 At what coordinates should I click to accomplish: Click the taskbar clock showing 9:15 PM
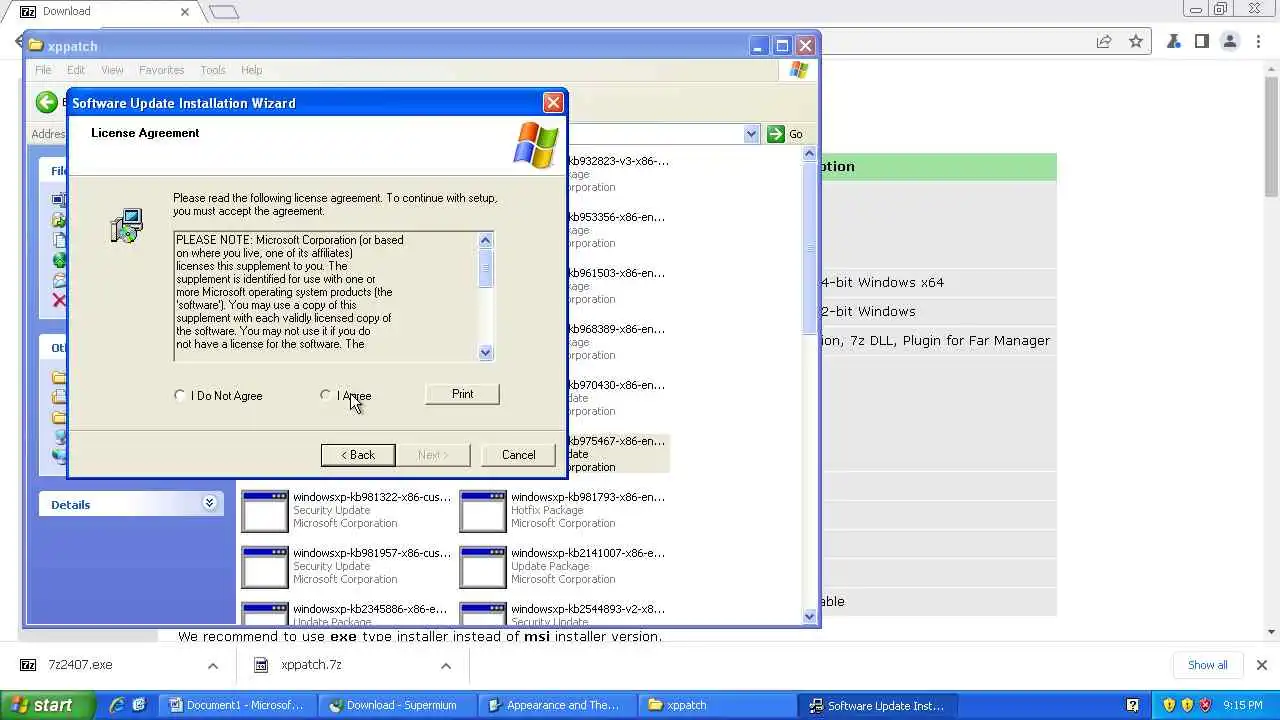[x=1242, y=705]
